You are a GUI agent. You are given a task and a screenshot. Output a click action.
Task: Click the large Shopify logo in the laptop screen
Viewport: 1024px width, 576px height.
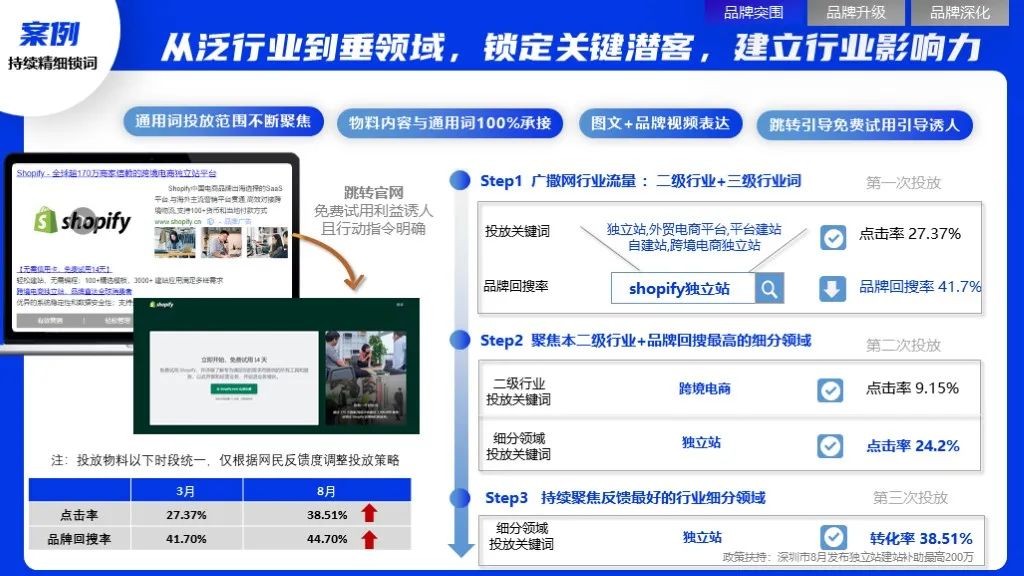[82, 221]
